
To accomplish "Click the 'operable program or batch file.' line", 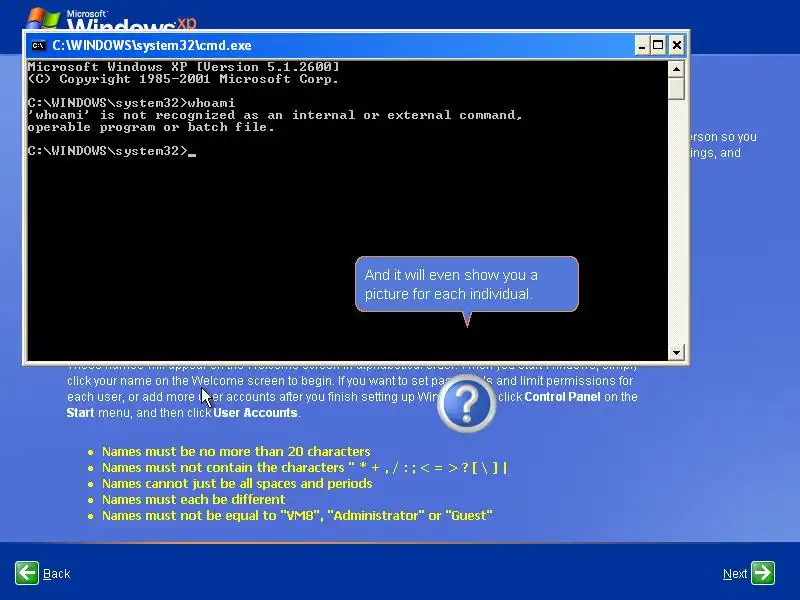I will point(151,128).
